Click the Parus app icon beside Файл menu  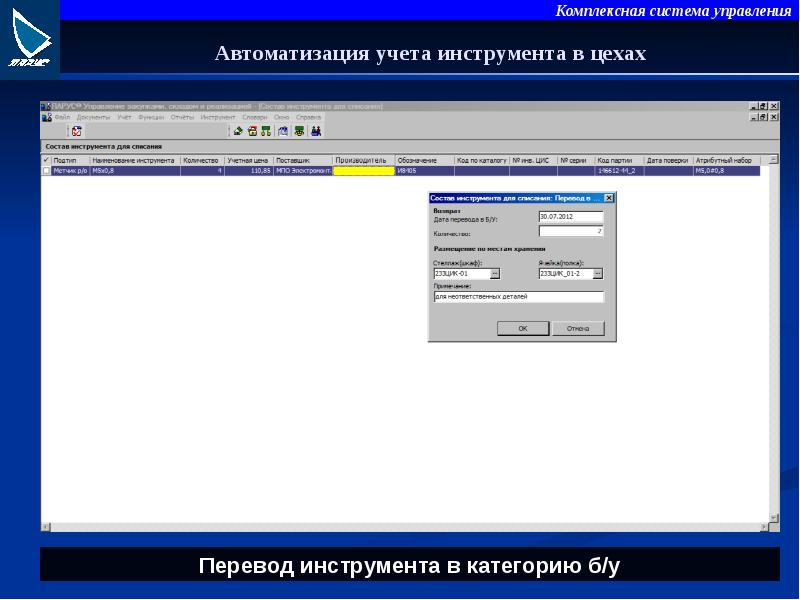click(x=46, y=117)
